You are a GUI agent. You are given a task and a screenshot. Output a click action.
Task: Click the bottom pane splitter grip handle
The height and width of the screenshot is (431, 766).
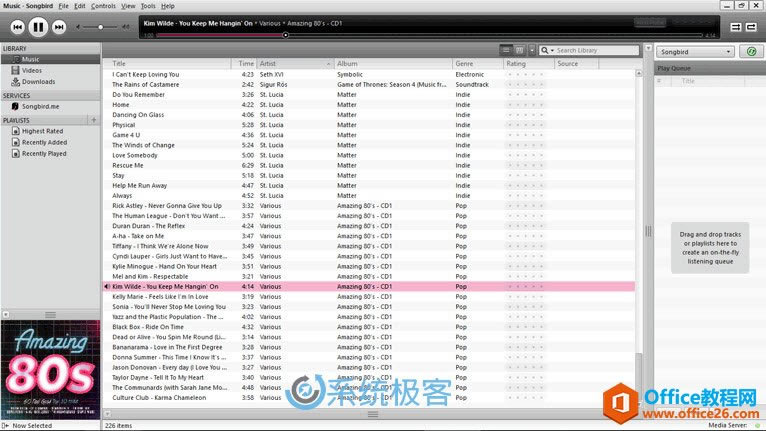pyautogui.click(x=373, y=414)
